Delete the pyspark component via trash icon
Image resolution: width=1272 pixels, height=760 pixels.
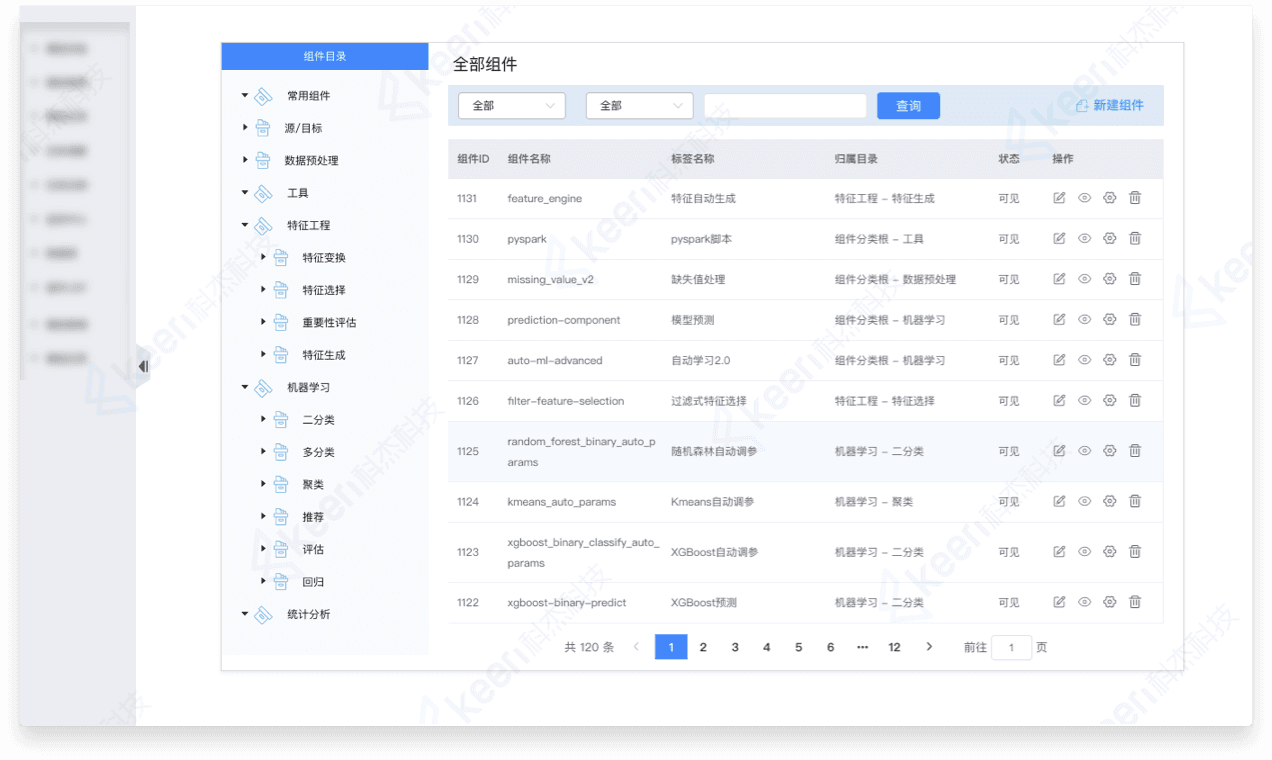pos(1135,238)
